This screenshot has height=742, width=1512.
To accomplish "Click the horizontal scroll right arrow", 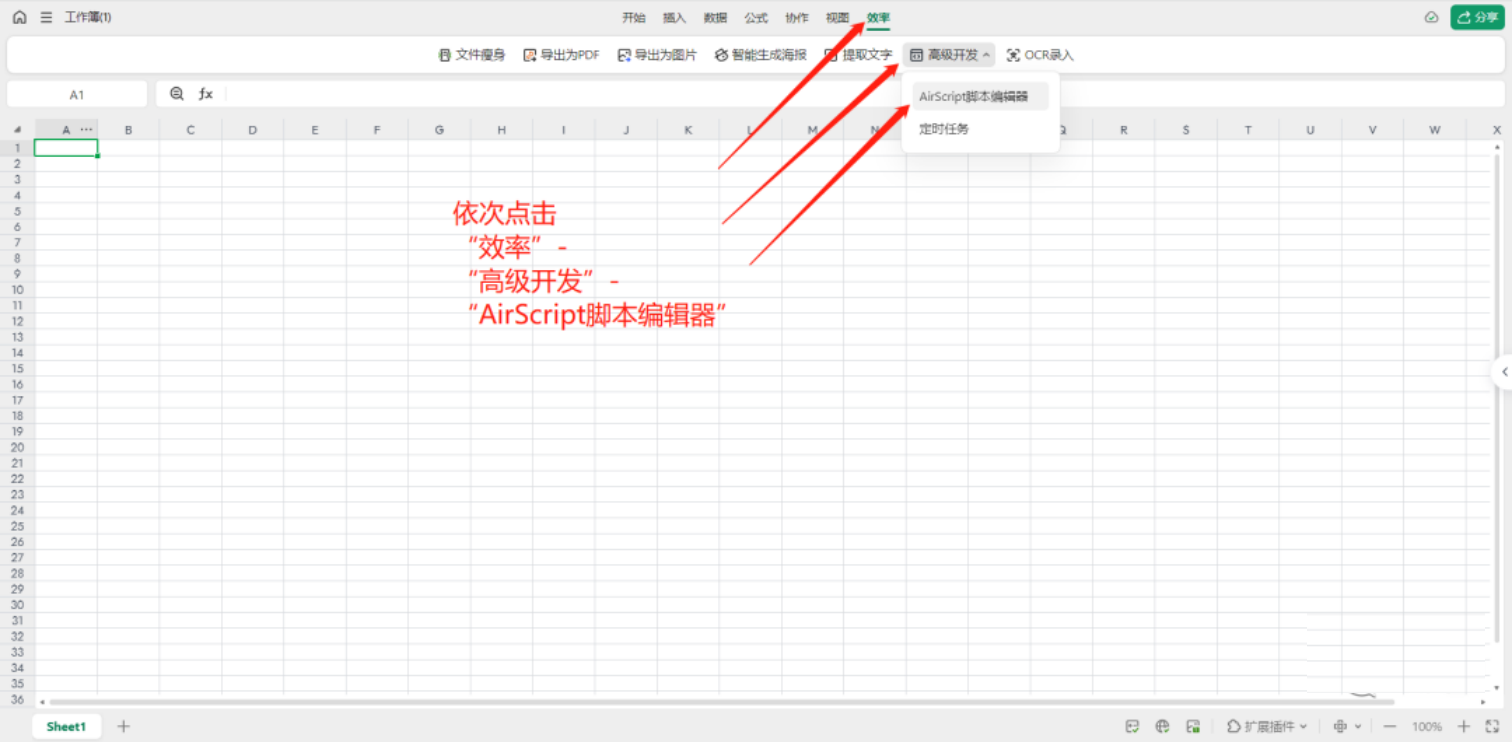I will click(x=1484, y=702).
